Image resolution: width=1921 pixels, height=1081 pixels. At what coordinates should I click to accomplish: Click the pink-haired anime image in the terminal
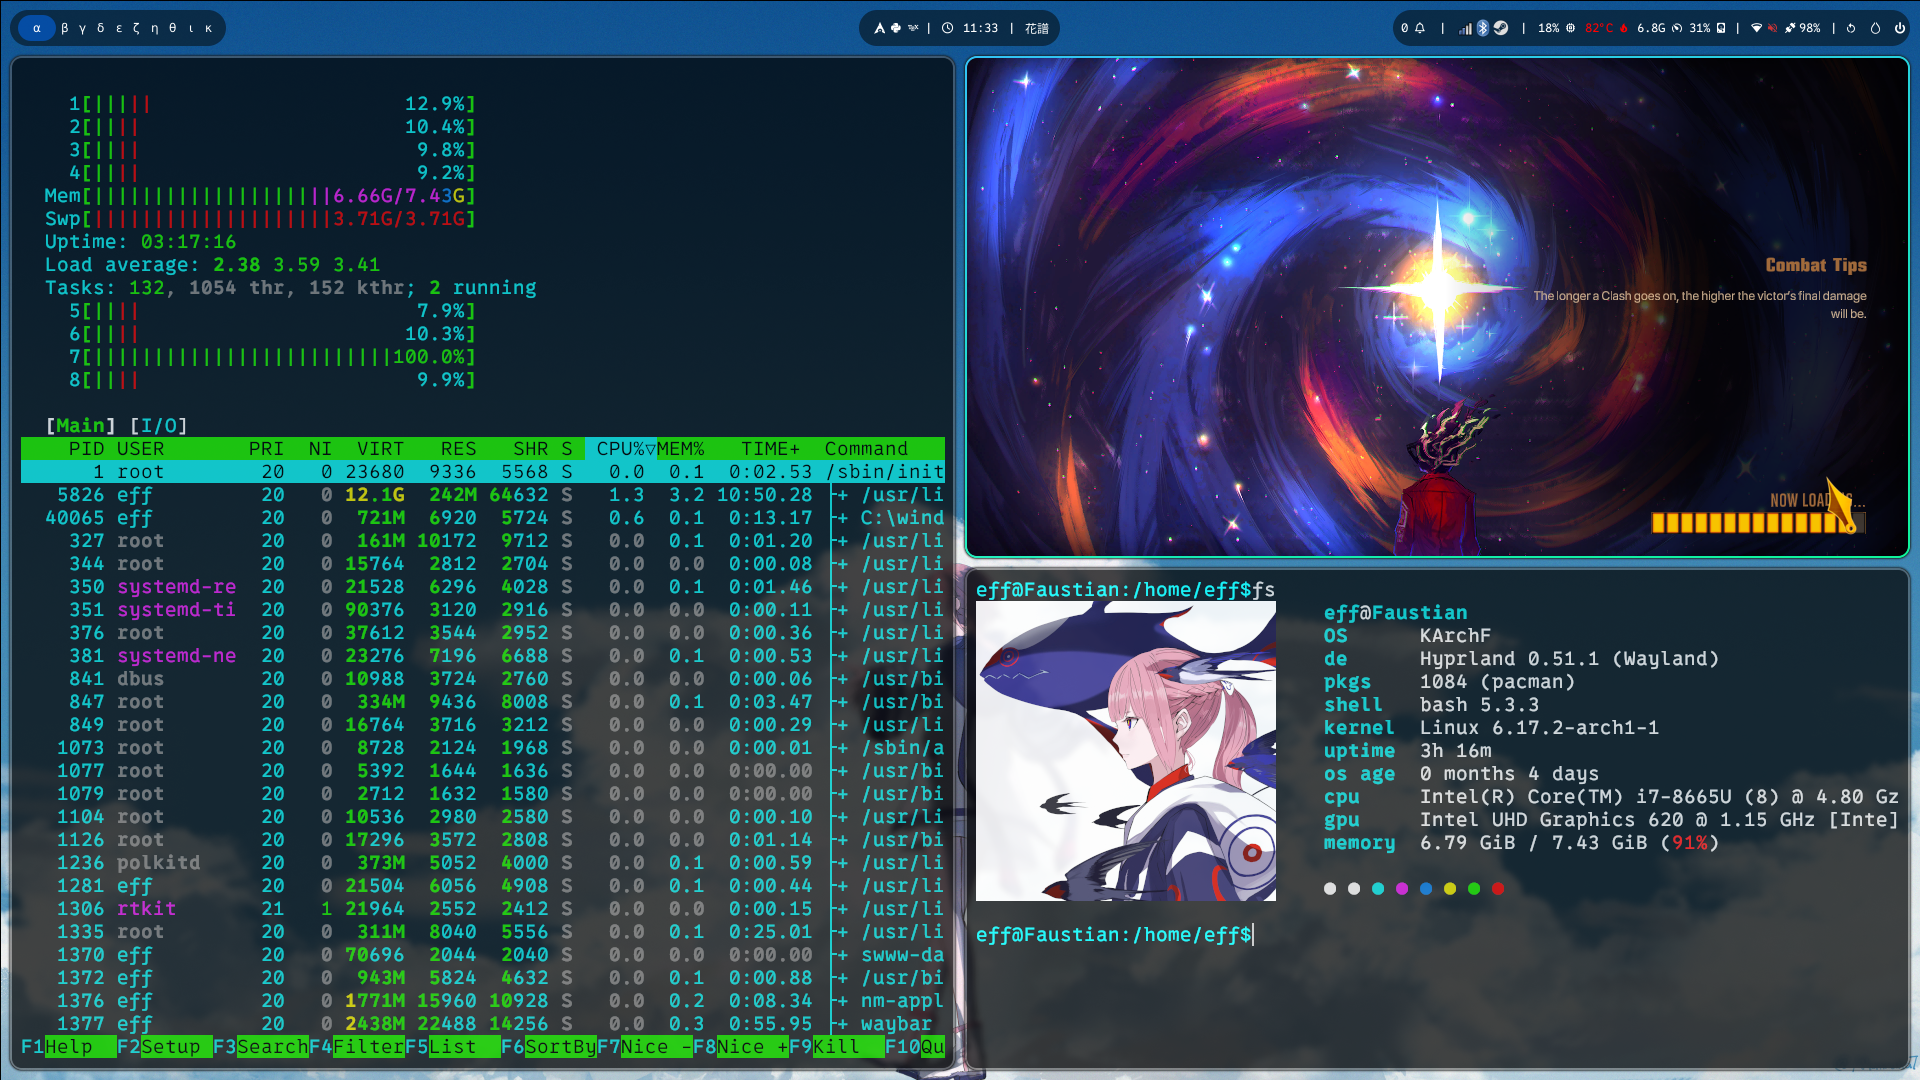[1126, 751]
